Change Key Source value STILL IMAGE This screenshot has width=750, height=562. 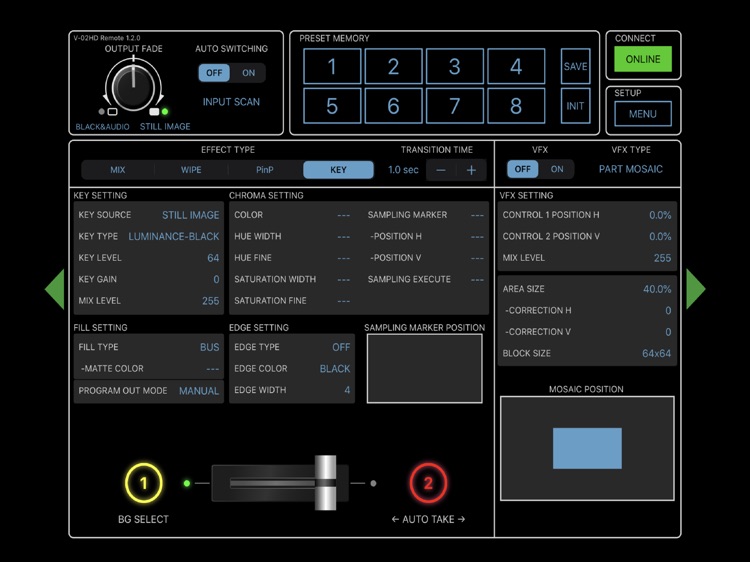[x=190, y=215]
